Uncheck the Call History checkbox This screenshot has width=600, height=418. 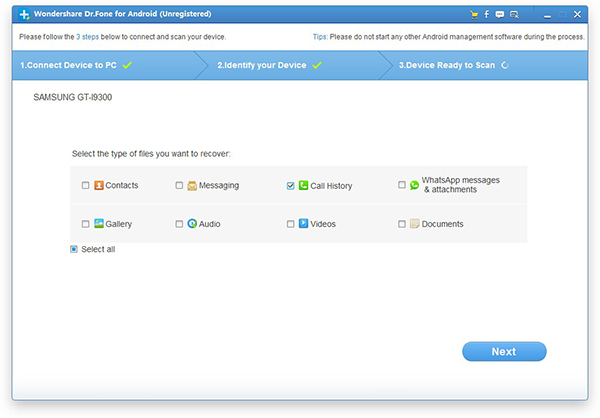point(290,186)
